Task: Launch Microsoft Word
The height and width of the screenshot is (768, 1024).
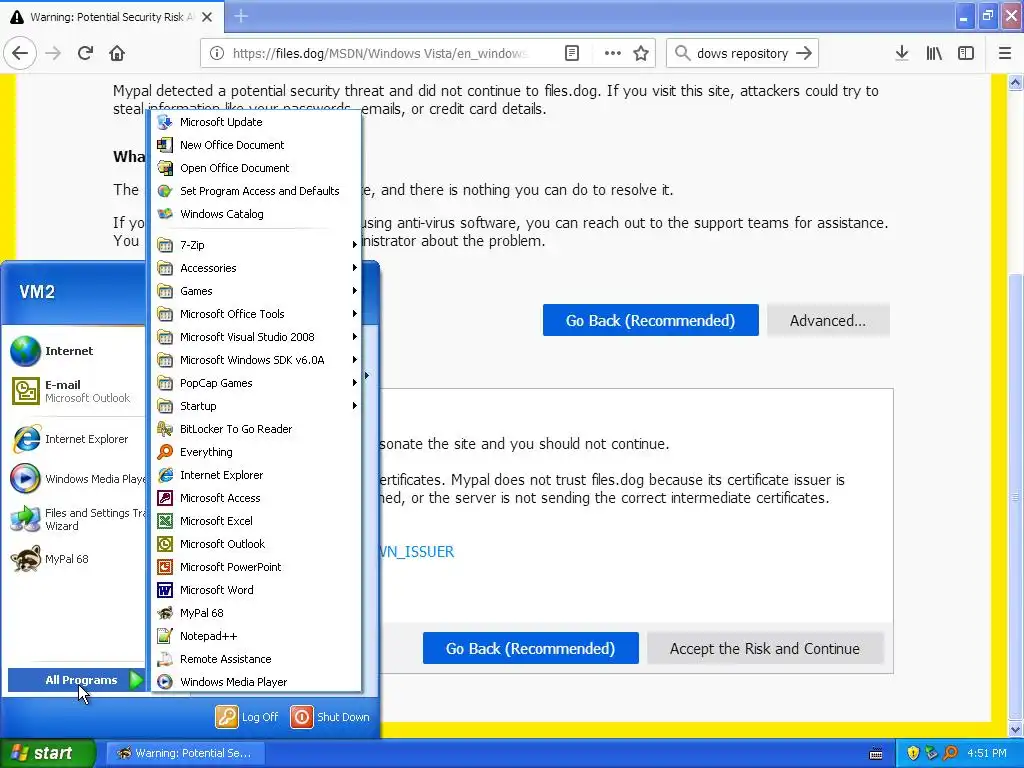Action: pyautogui.click(x=256, y=590)
